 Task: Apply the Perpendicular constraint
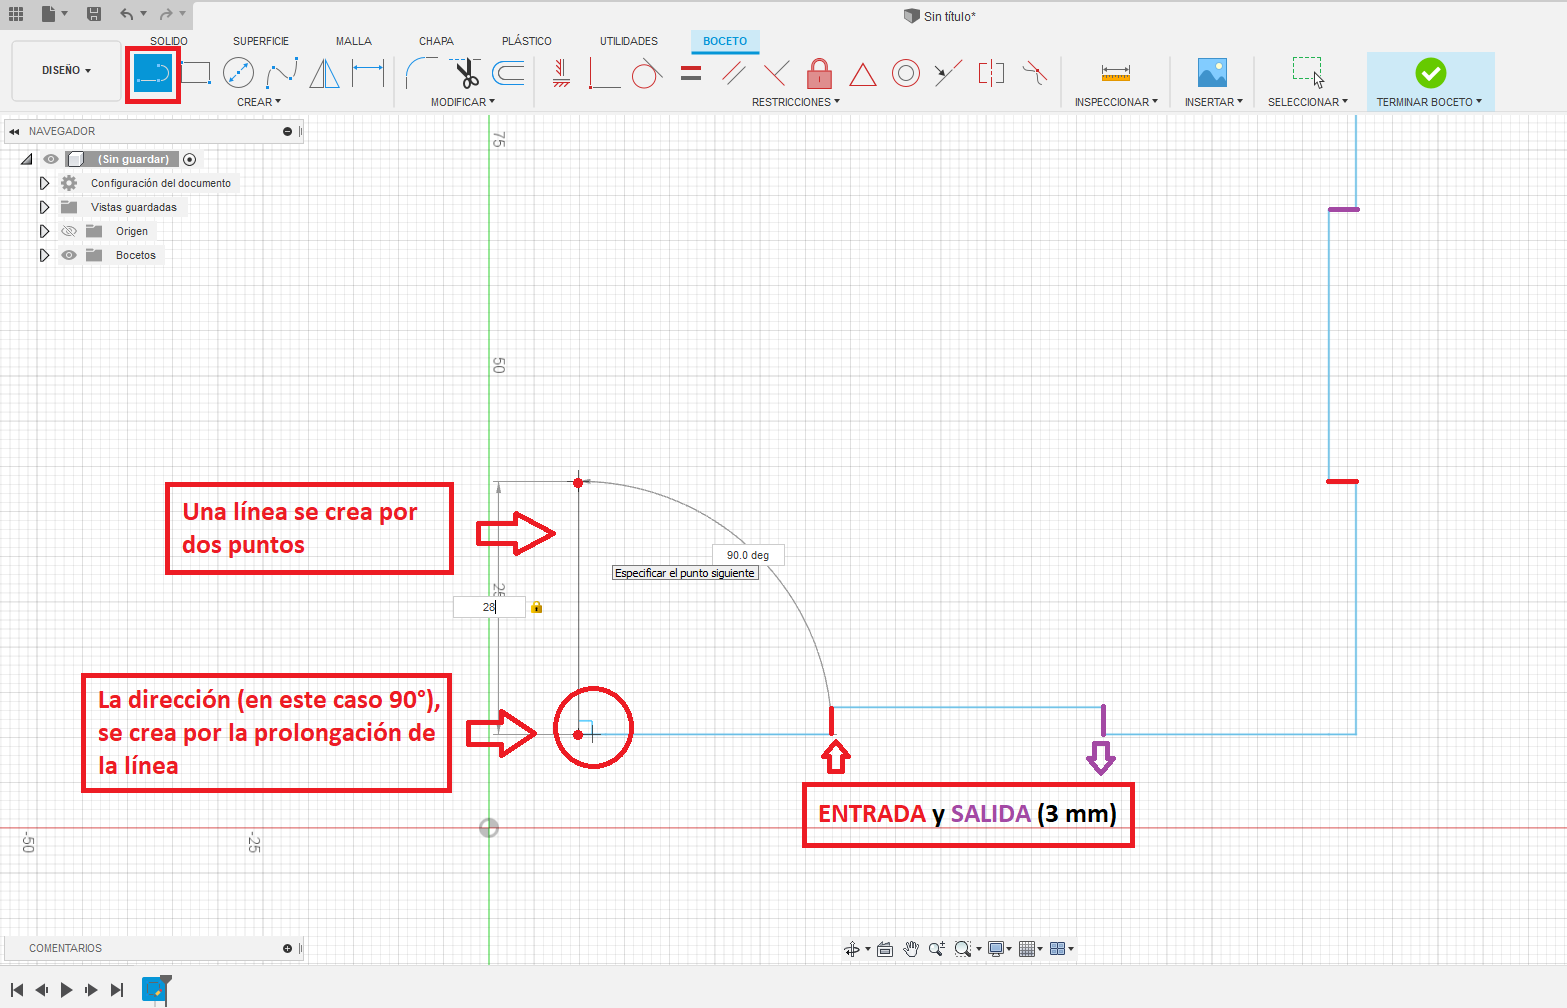(x=776, y=73)
